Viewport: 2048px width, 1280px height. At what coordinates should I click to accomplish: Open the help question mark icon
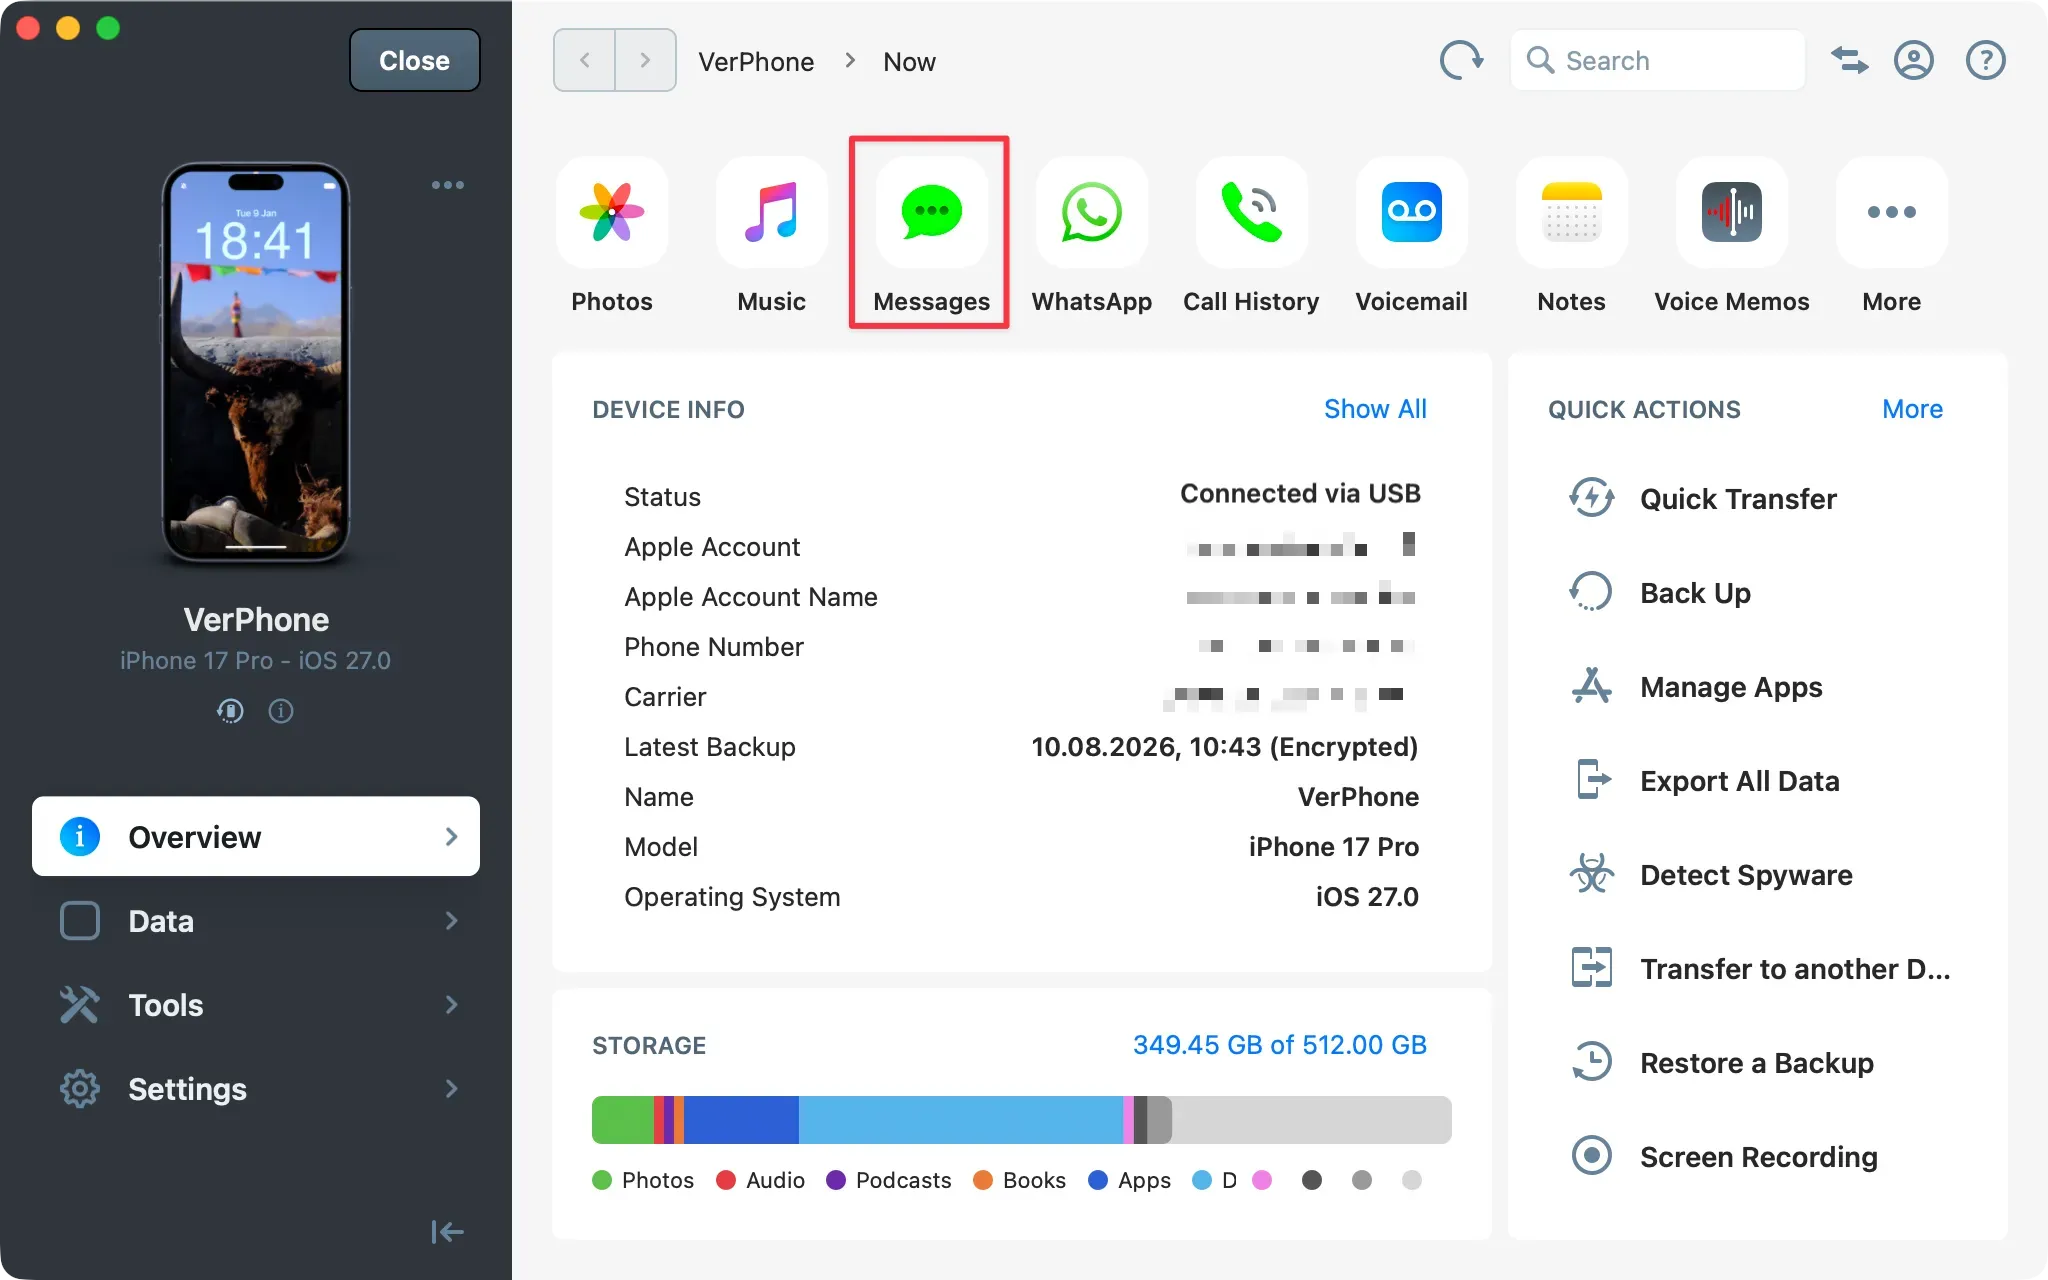coord(1986,61)
